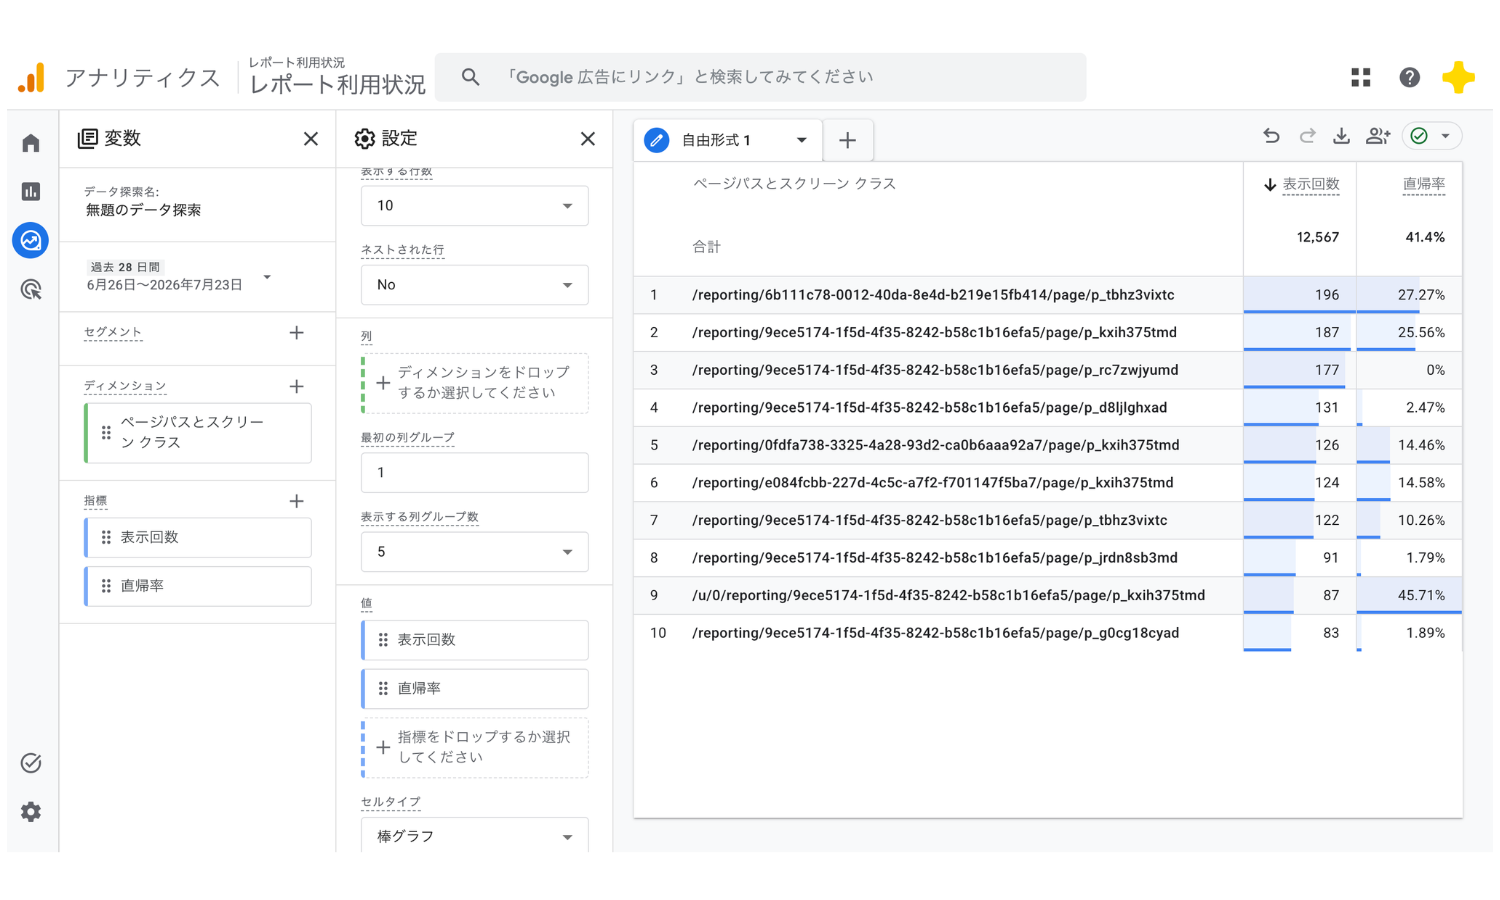The image size is (1500, 900).
Task: Open the 自由形式 1 tab dropdown arrow
Action: coord(802,140)
